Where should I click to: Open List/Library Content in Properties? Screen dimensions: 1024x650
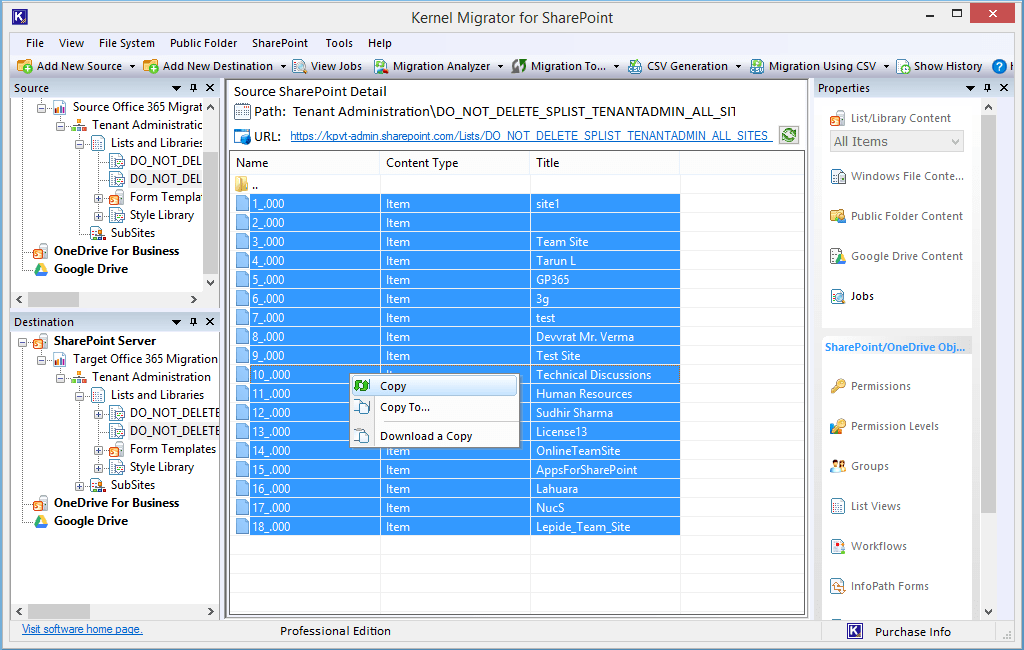pyautogui.click(x=892, y=118)
